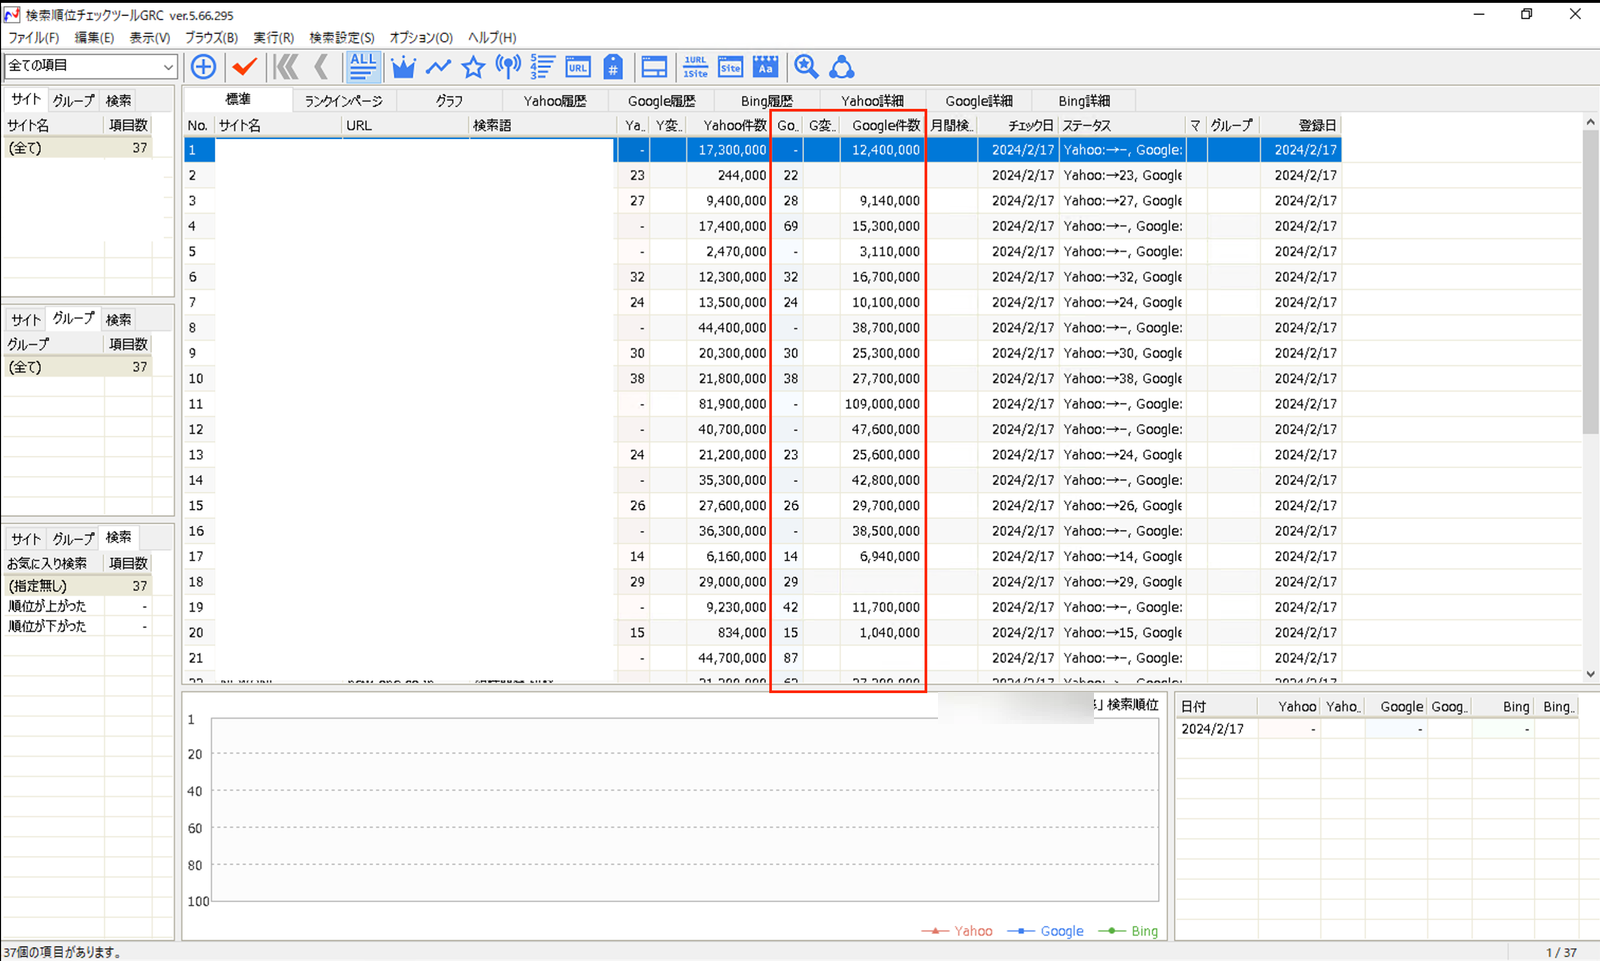This screenshot has height=961, width=1600.
Task: Switch to the Google履歴 tab
Action: click(x=661, y=101)
